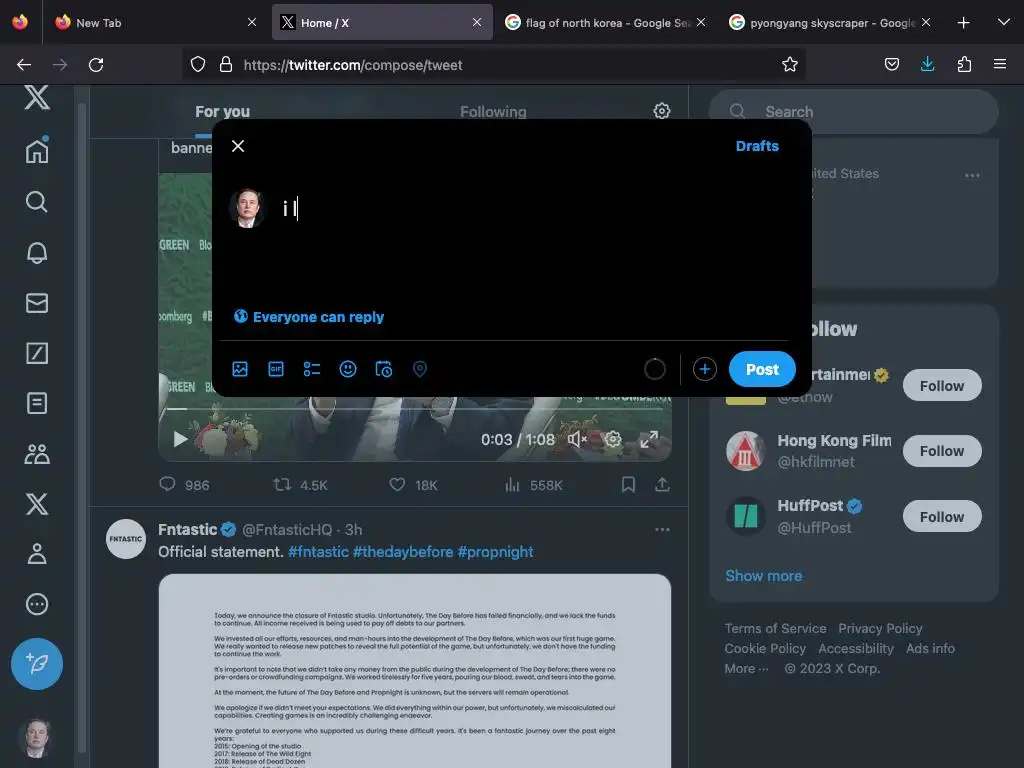Open Communities people icon in sidebar

click(37, 453)
